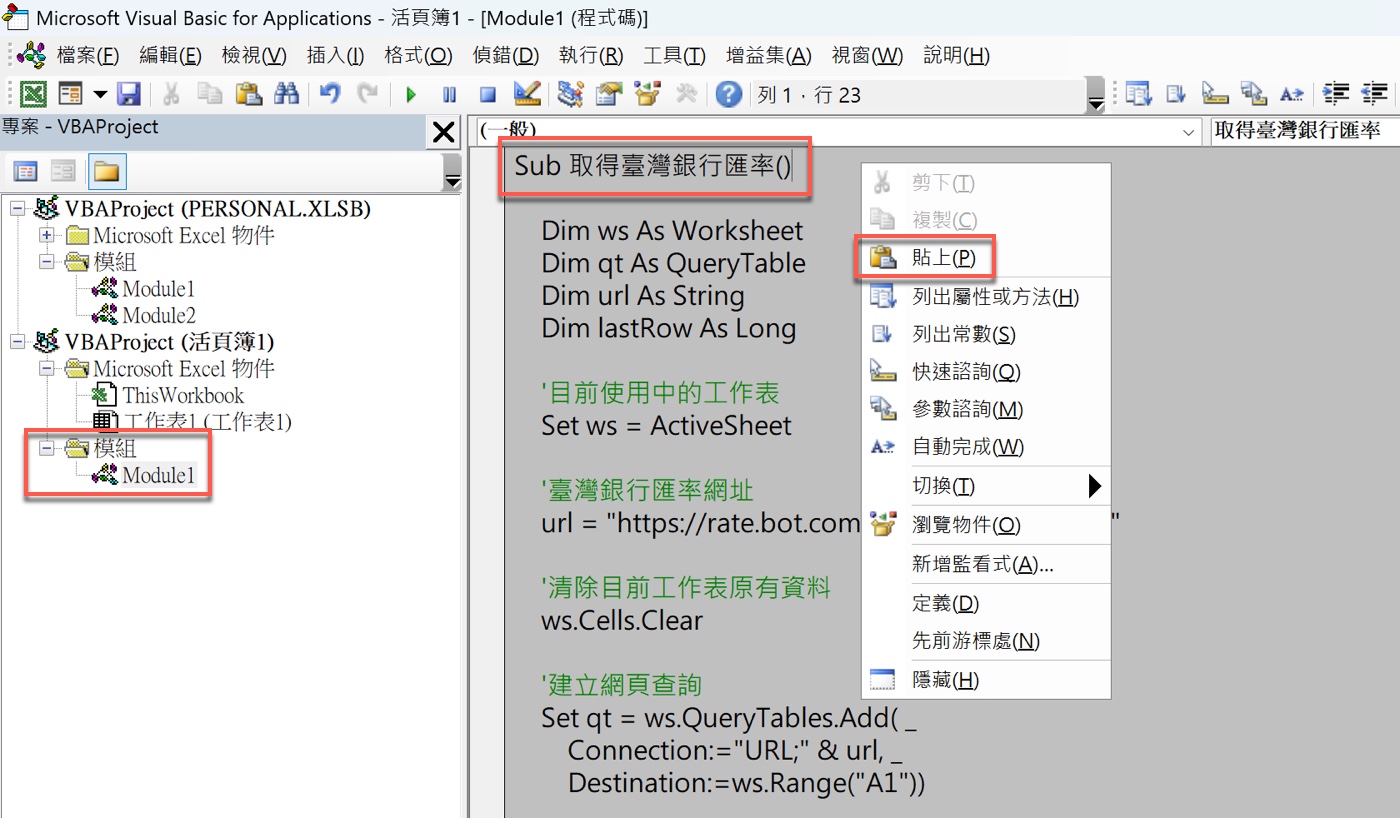Click the Redo arrow icon
This screenshot has height=818, width=1400.
(368, 94)
